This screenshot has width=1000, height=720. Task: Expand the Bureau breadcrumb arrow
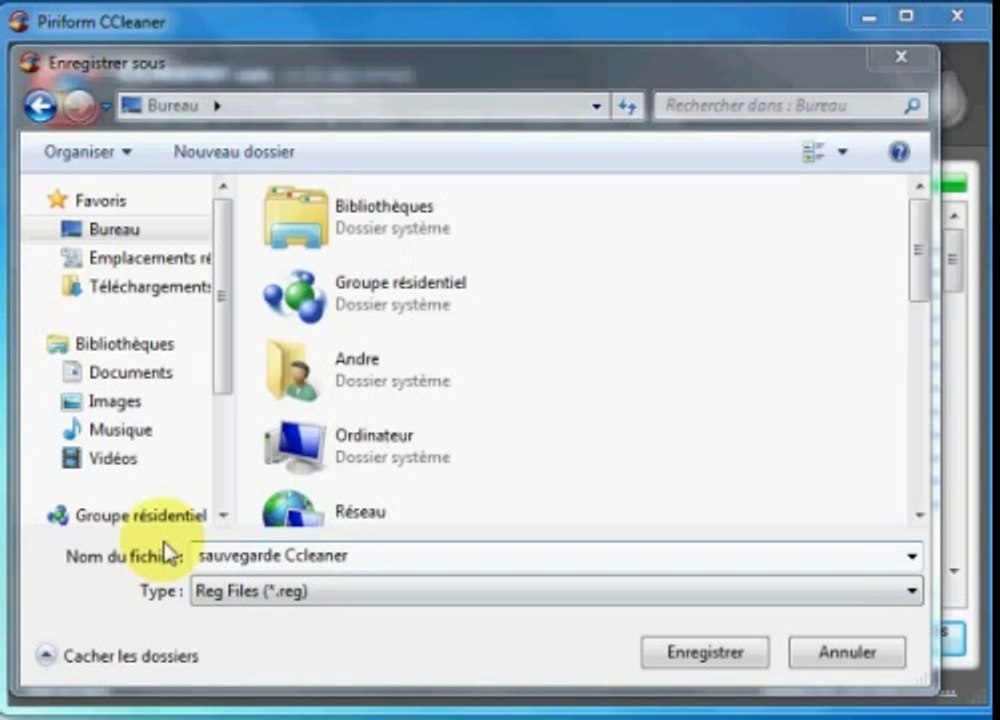pyautogui.click(x=217, y=106)
